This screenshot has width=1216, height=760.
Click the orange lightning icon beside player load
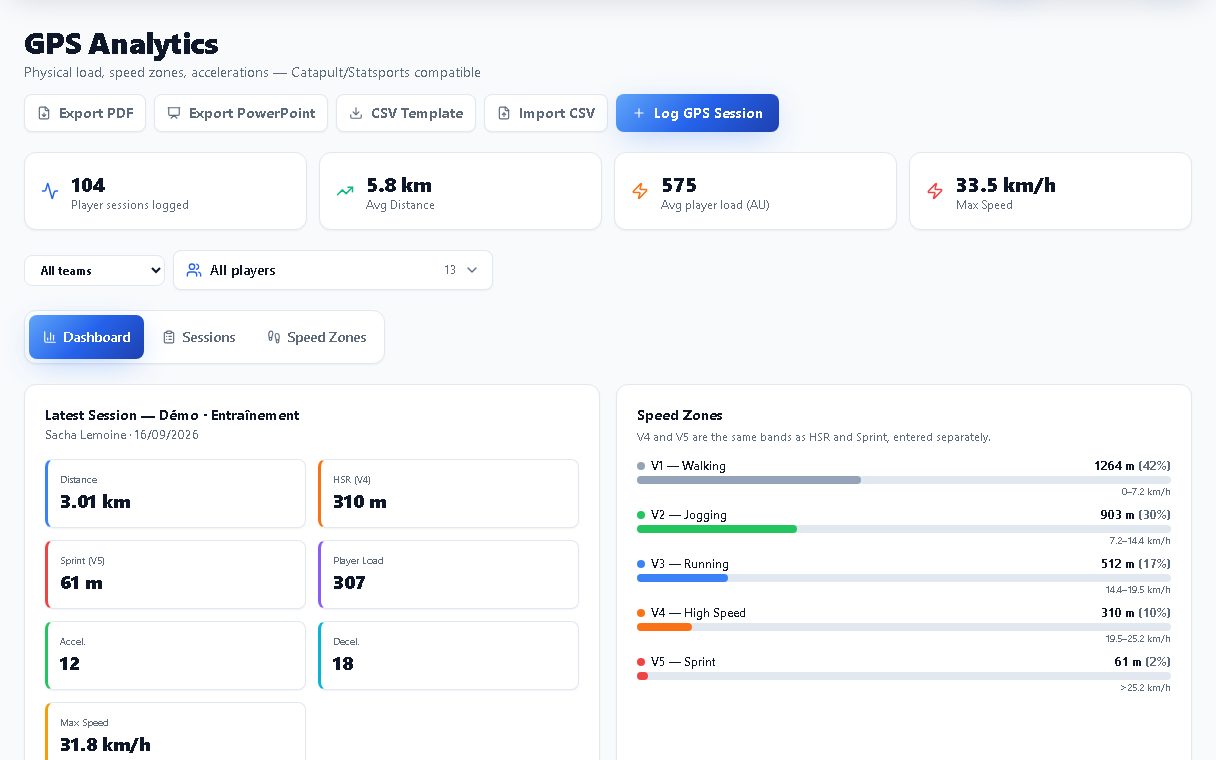click(x=640, y=191)
